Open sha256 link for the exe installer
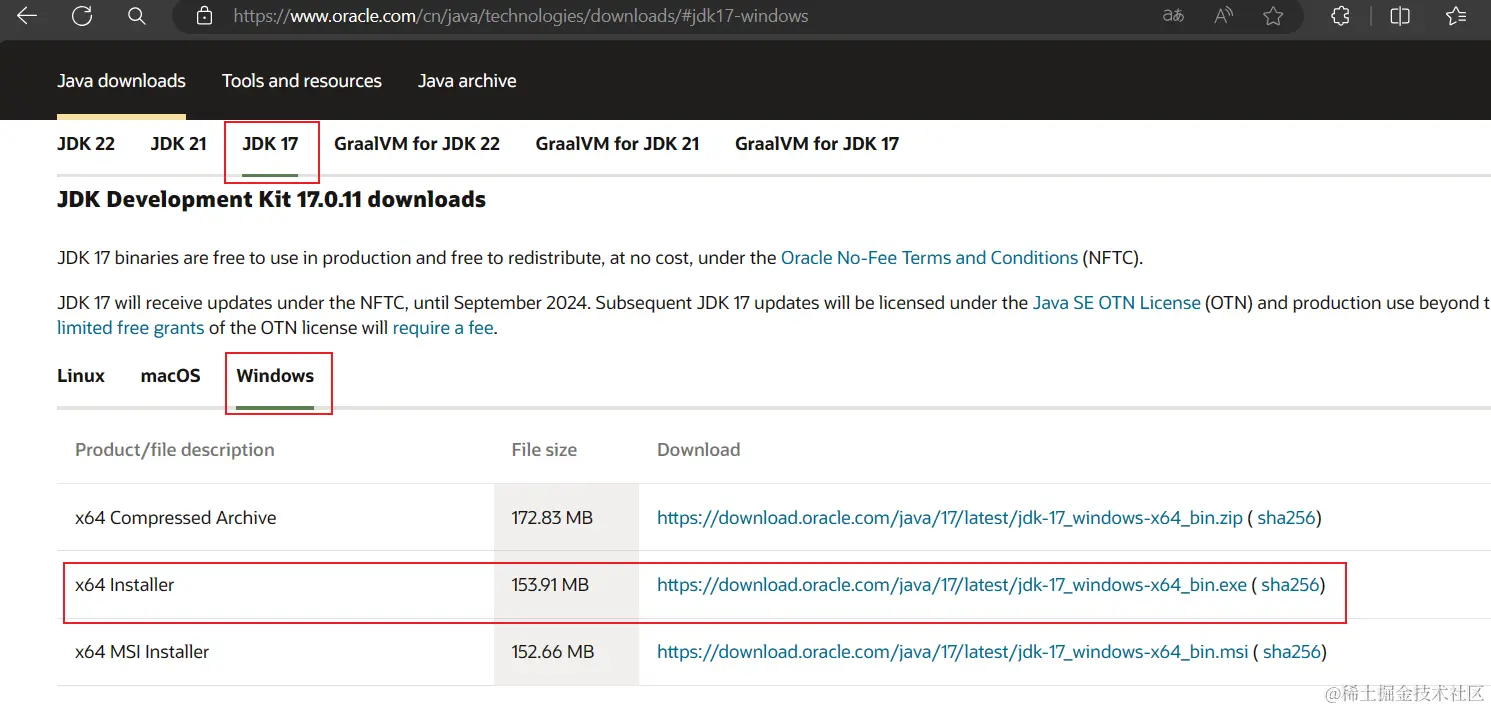The height and width of the screenshot is (710, 1491). click(x=1290, y=585)
